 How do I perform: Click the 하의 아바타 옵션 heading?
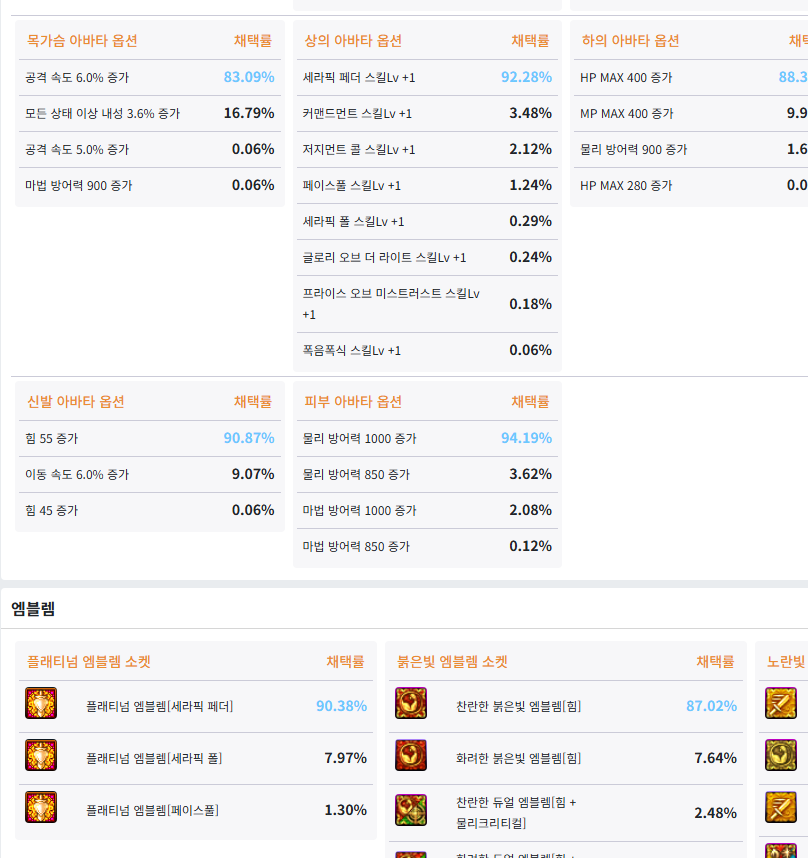[x=630, y=40]
